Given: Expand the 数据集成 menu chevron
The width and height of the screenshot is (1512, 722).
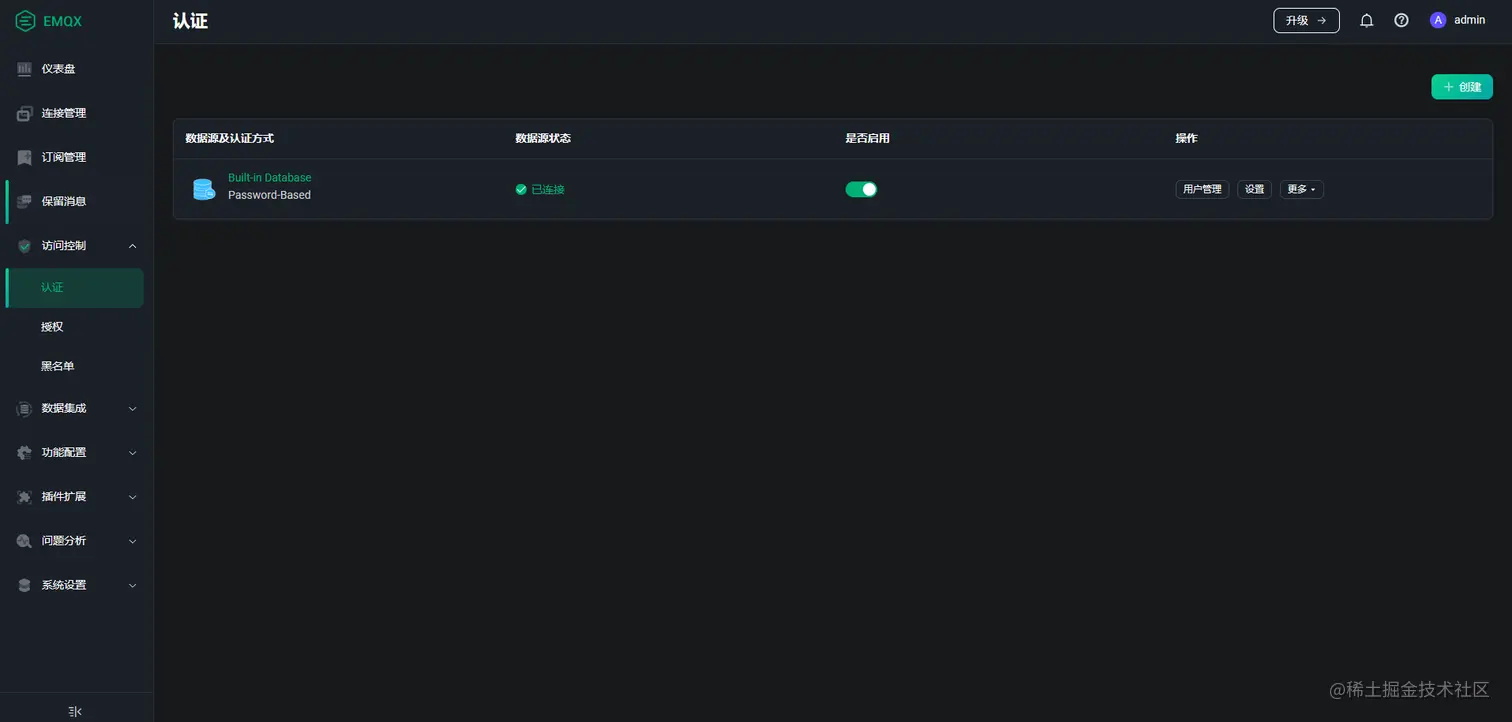Looking at the screenshot, I should [133, 408].
